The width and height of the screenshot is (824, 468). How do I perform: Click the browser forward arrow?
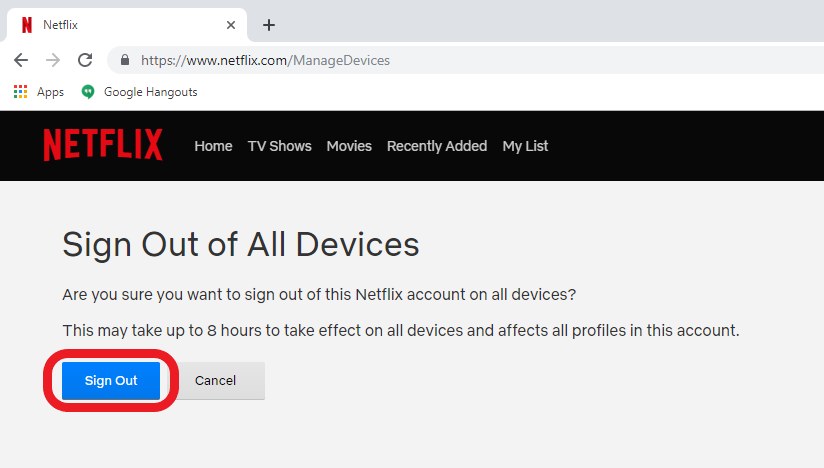tap(53, 60)
